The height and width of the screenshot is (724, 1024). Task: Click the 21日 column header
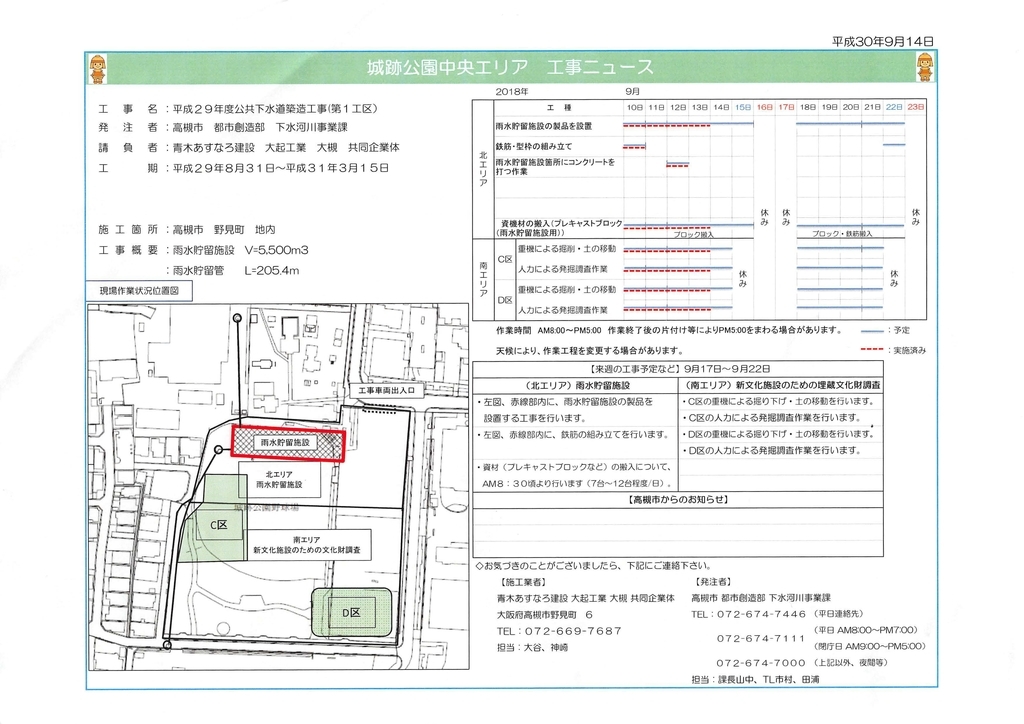click(872, 107)
